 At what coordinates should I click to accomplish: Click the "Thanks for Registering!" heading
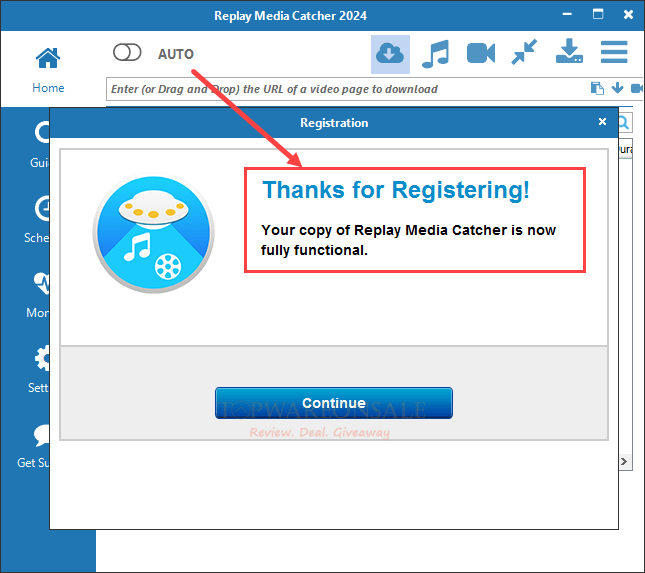pos(396,190)
